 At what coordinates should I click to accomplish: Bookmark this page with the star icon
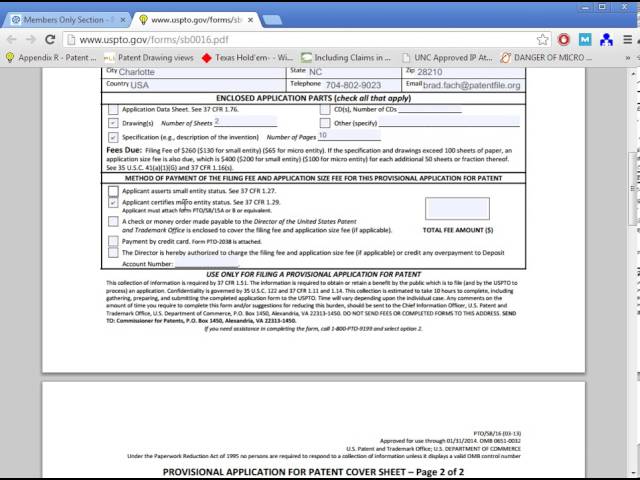(x=542, y=40)
